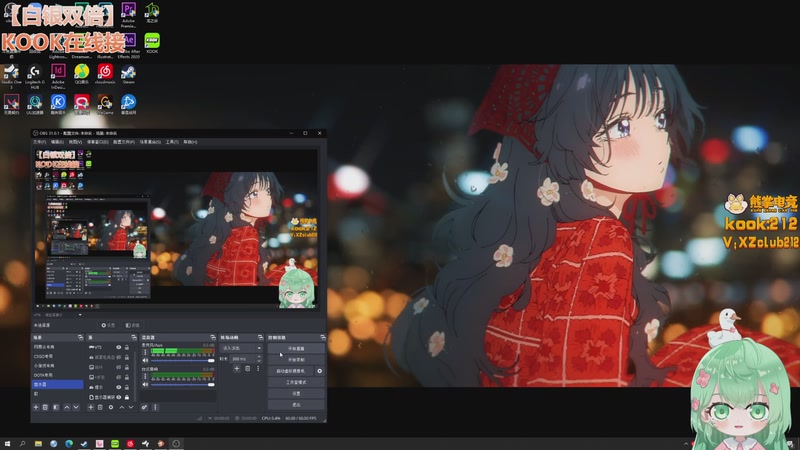
Task: Remove transition with trash icon
Action: click(247, 368)
